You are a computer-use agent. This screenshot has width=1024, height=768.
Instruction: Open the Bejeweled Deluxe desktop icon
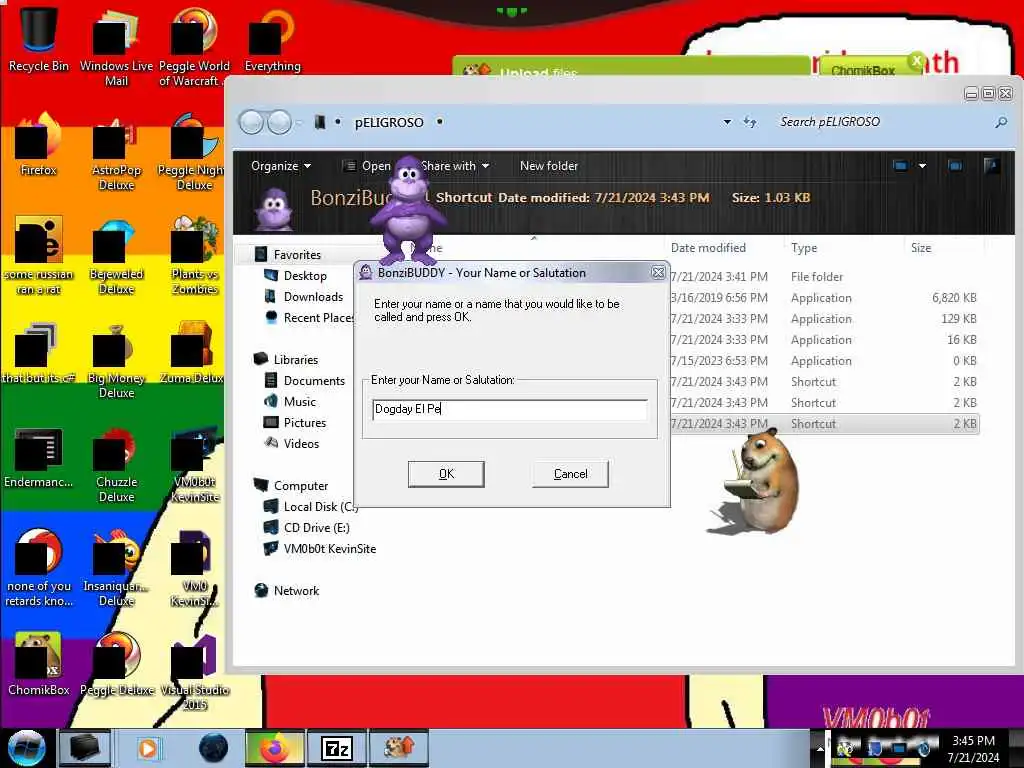coord(116,256)
